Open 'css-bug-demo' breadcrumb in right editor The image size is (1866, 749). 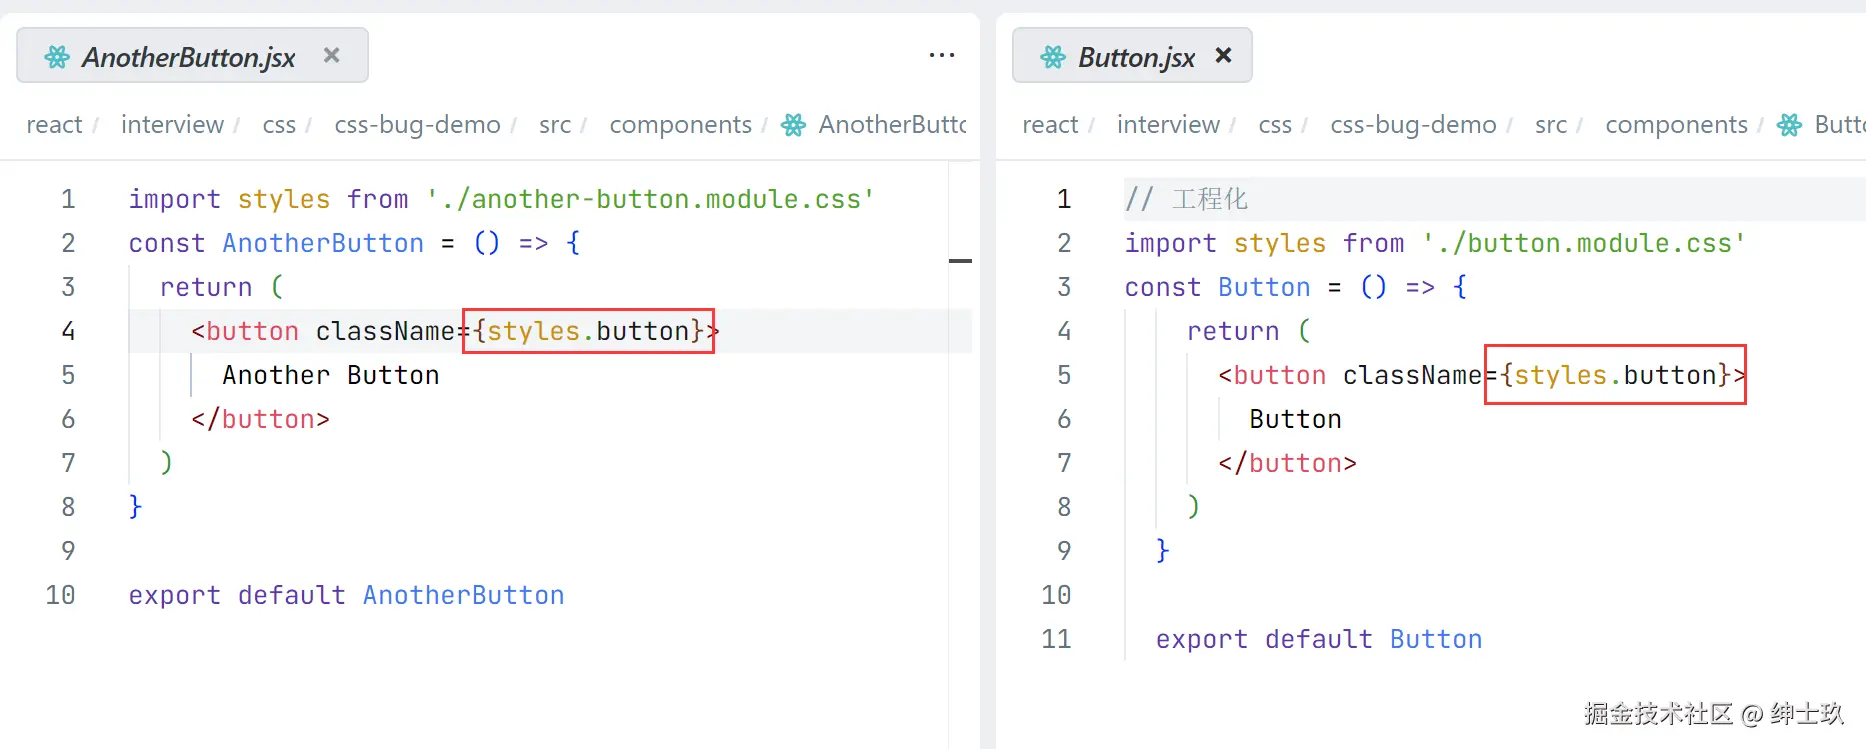click(x=1413, y=125)
